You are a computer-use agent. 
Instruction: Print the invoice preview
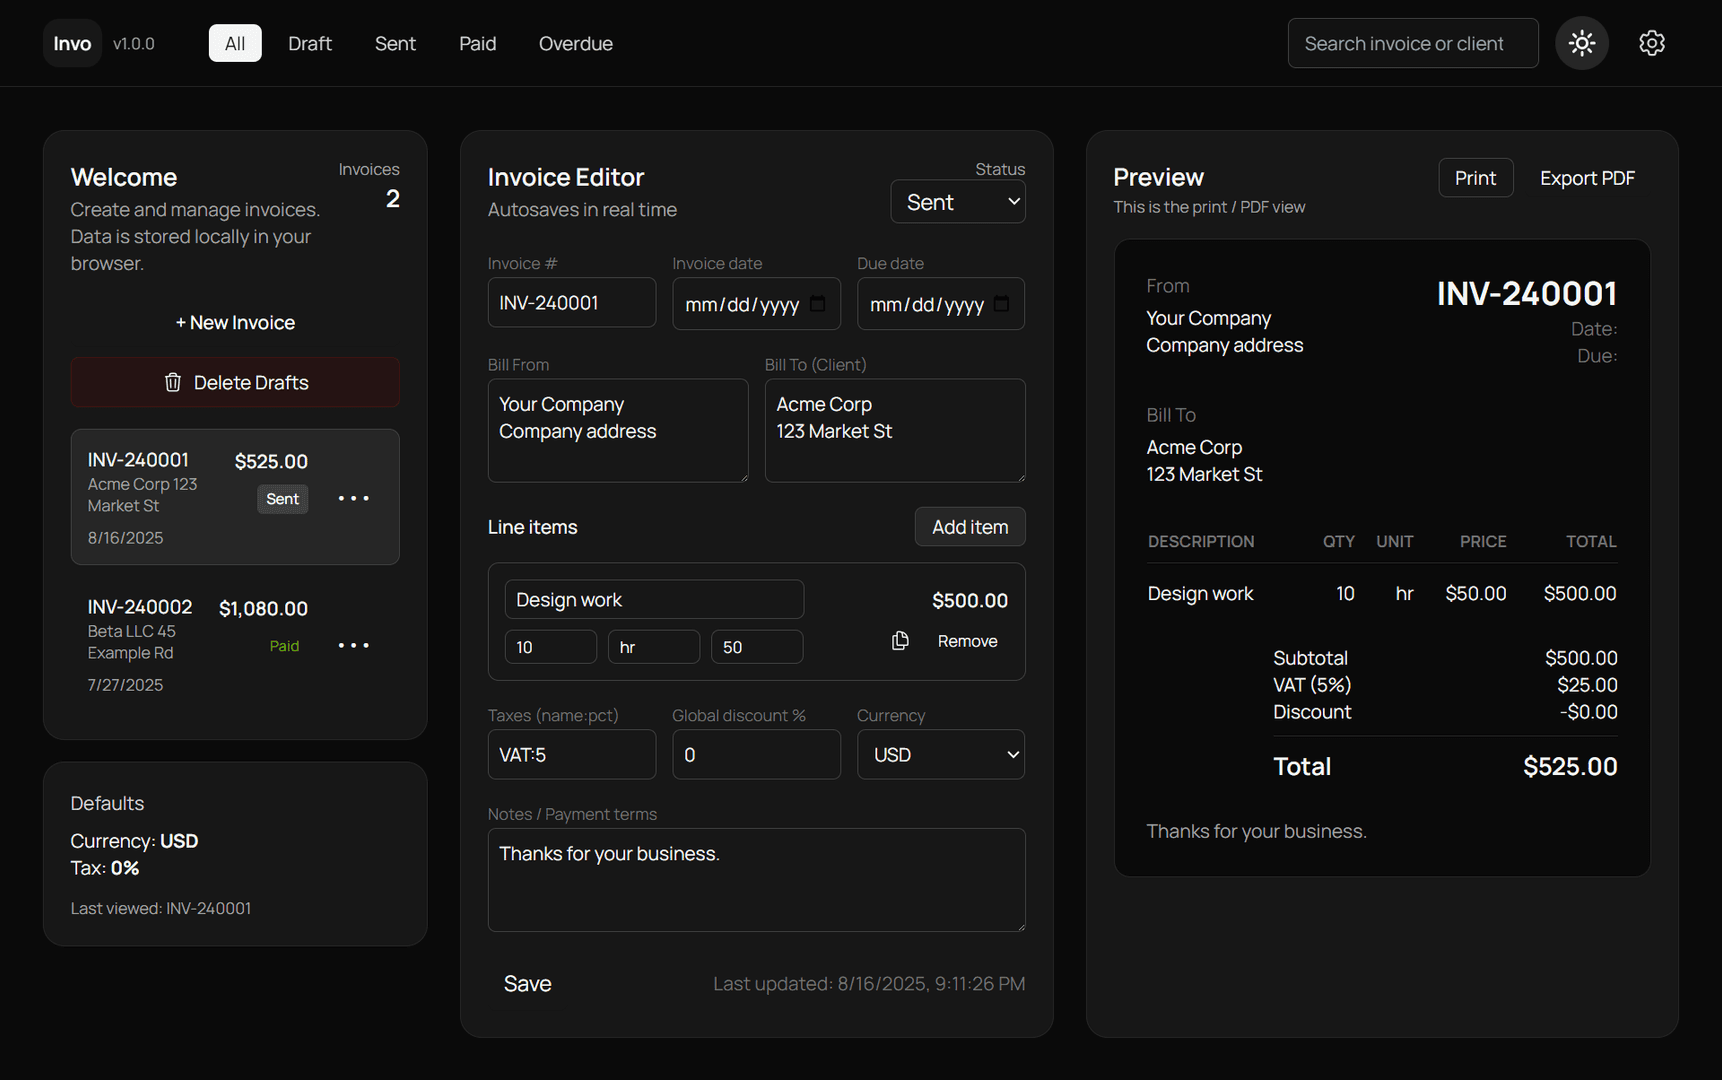tap(1475, 178)
